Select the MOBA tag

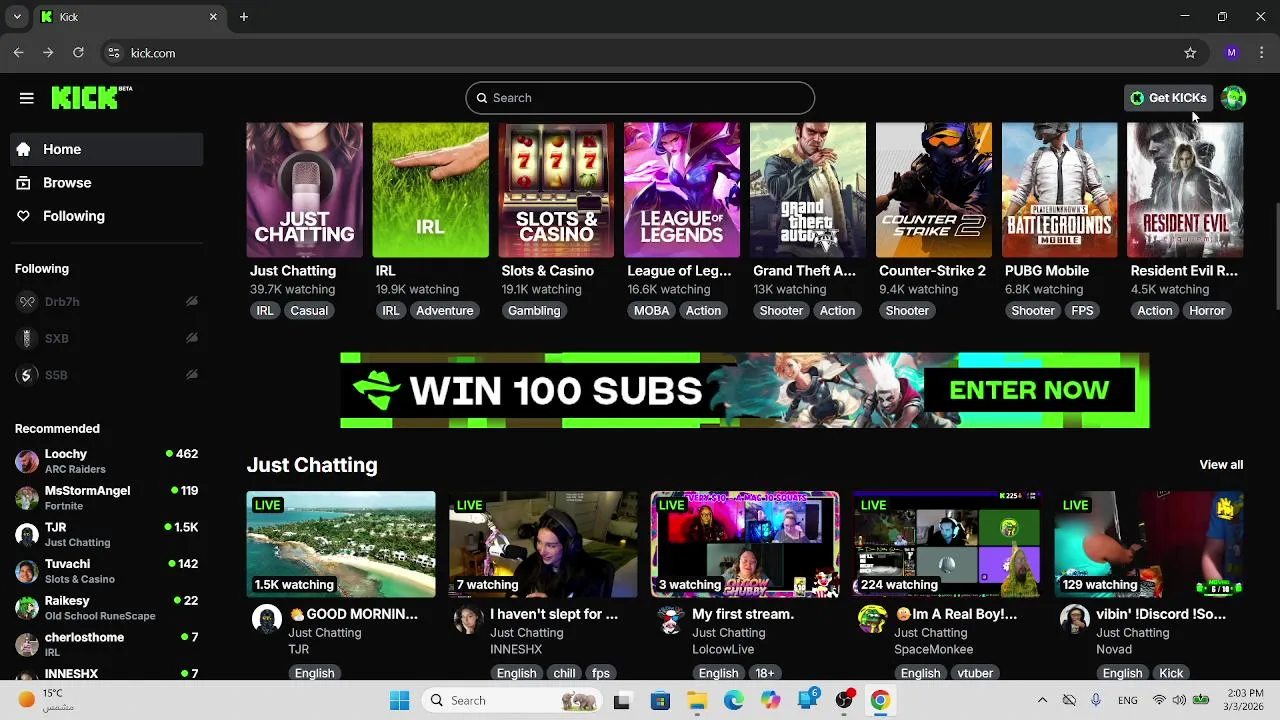point(651,311)
